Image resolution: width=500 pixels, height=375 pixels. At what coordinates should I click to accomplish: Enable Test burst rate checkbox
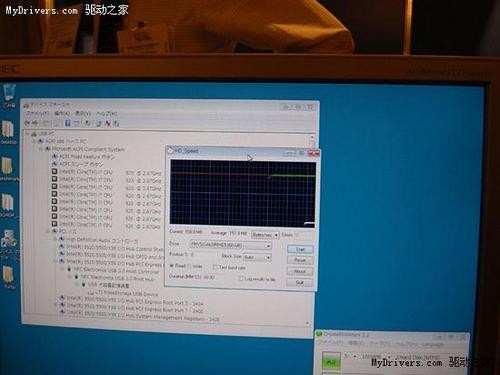click(x=215, y=267)
